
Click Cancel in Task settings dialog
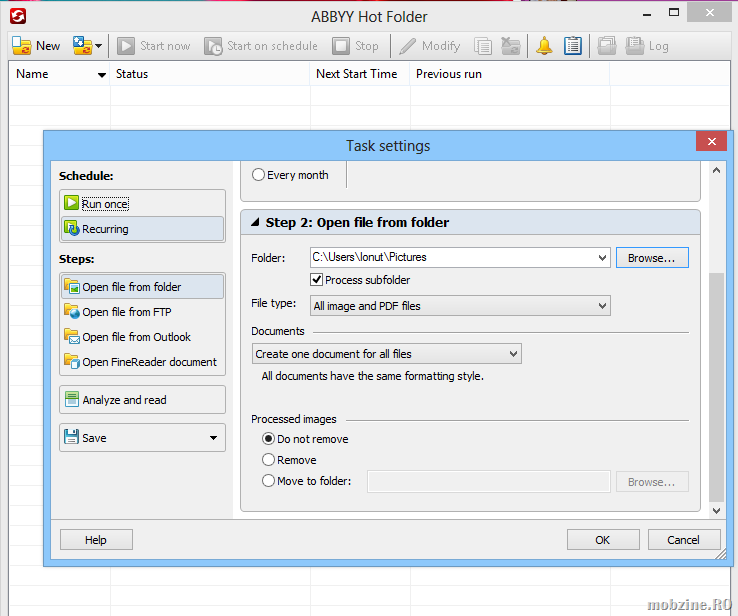pos(684,540)
